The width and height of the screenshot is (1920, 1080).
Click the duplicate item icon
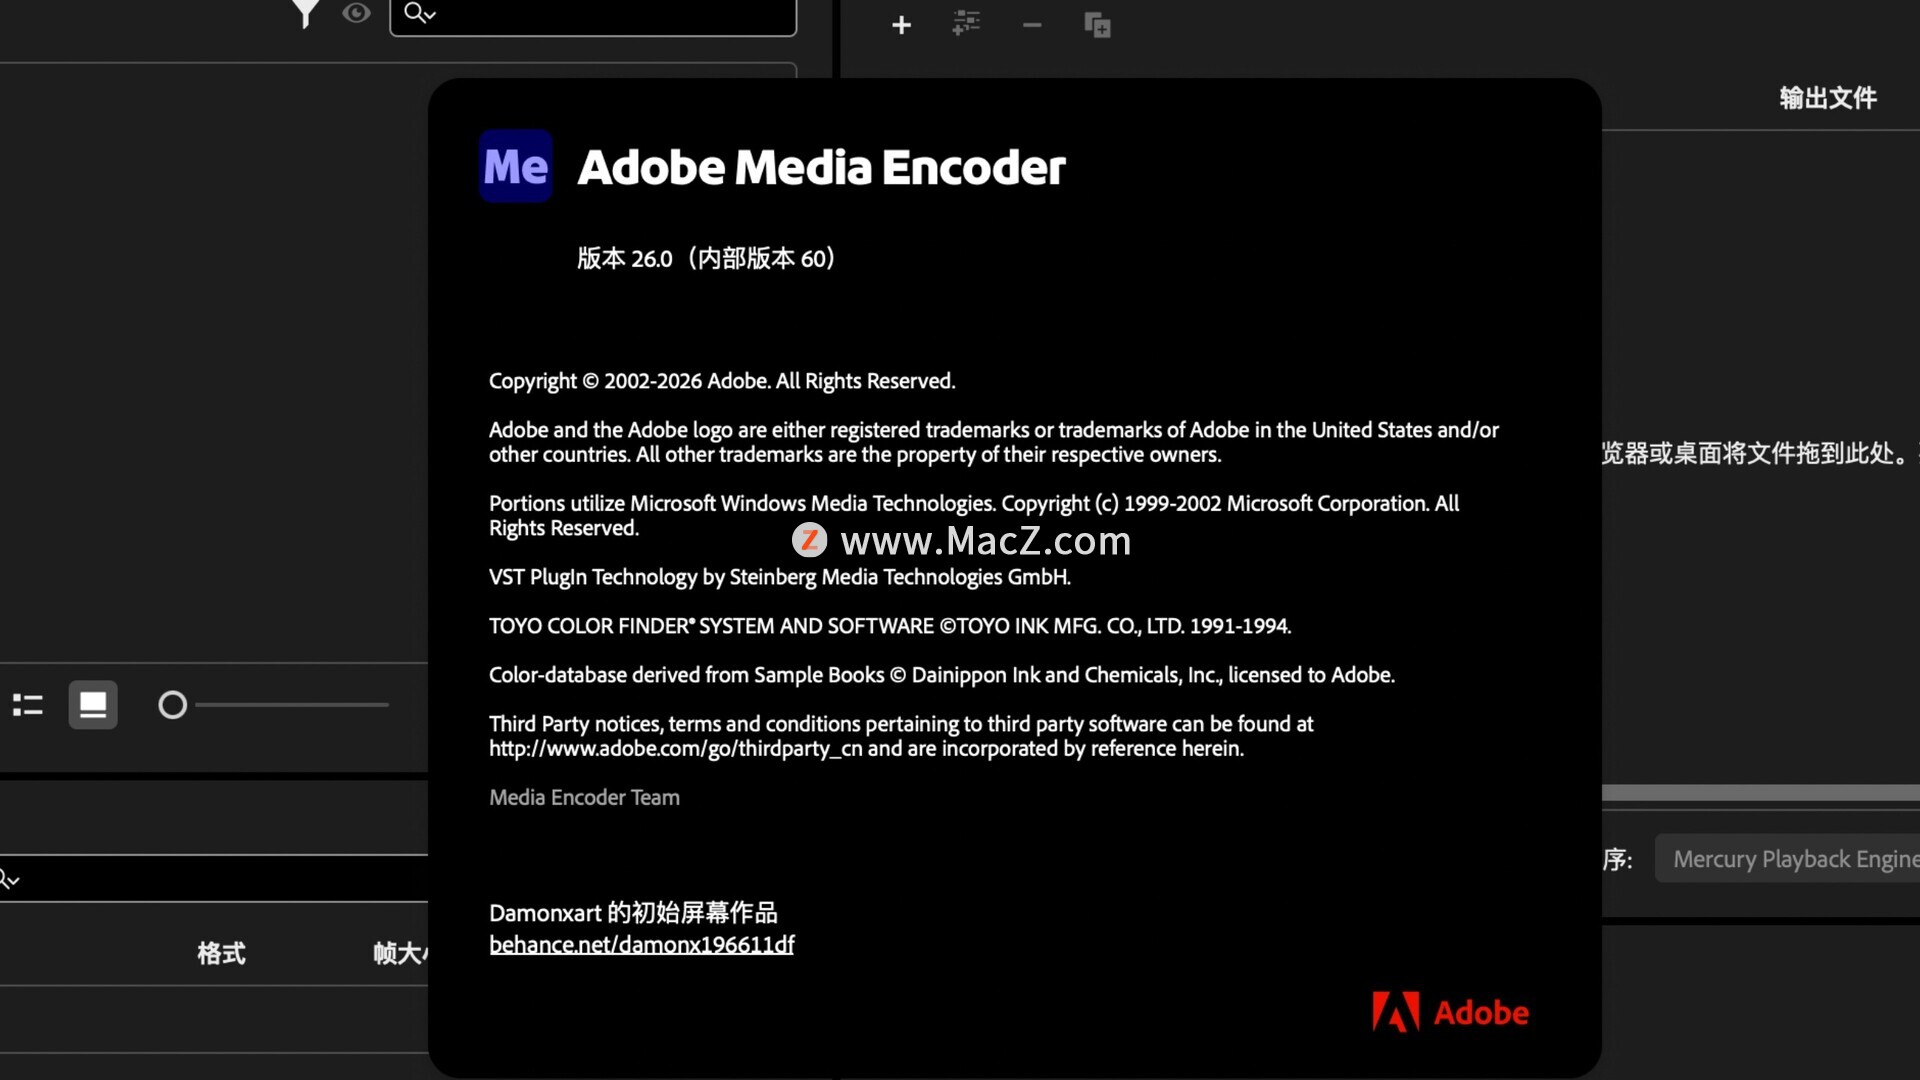coord(1097,25)
